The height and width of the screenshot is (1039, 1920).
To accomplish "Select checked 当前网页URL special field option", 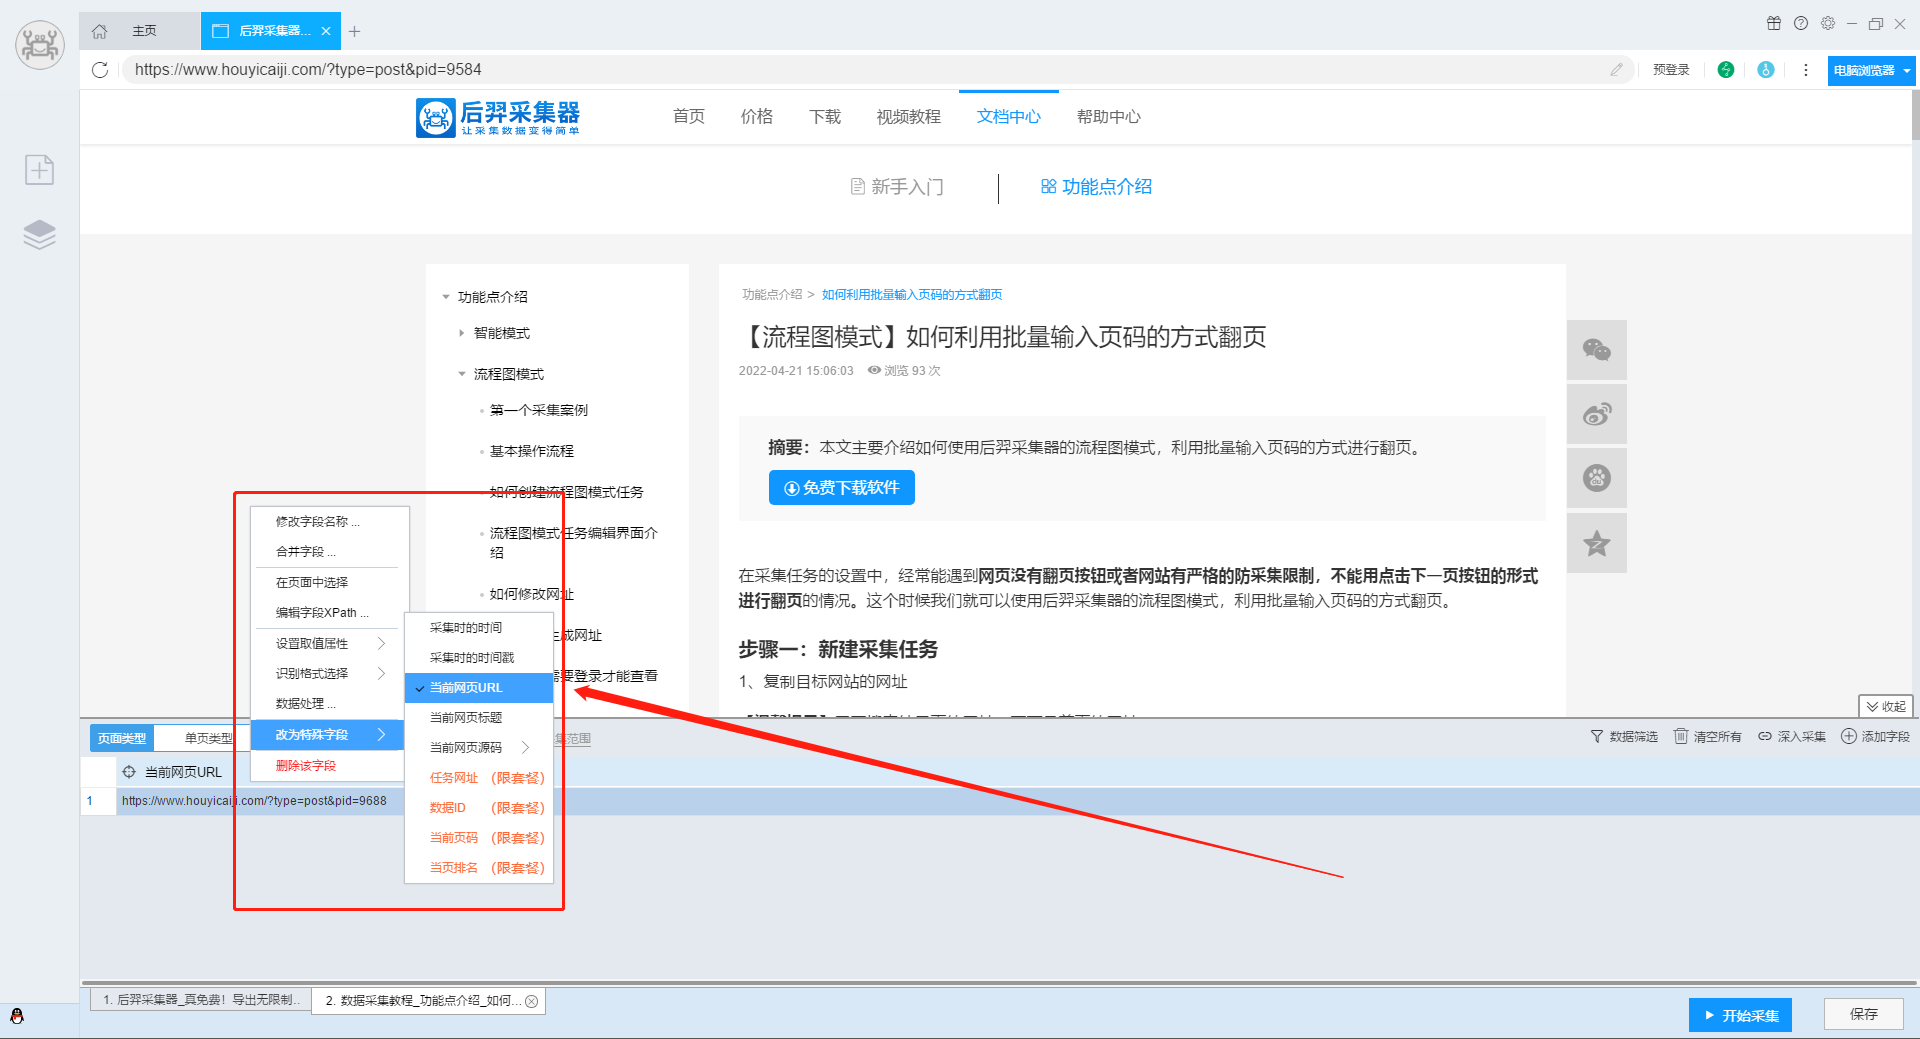I will coord(479,688).
